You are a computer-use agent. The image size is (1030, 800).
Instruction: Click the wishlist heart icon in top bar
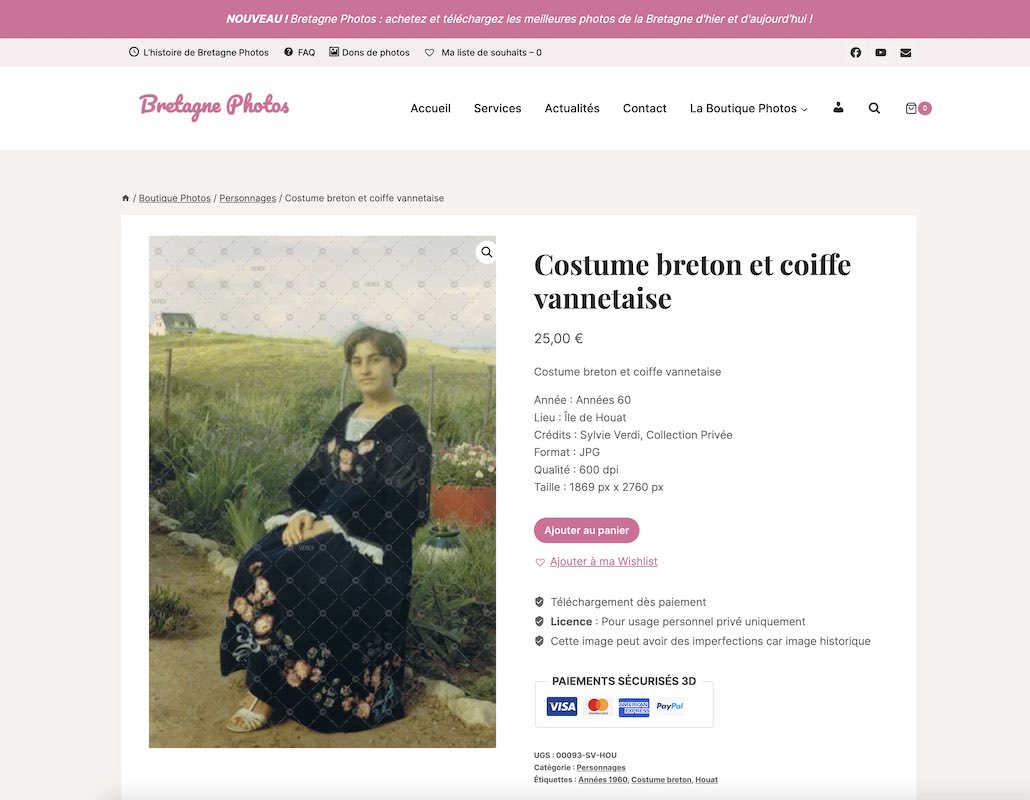pyautogui.click(x=429, y=53)
